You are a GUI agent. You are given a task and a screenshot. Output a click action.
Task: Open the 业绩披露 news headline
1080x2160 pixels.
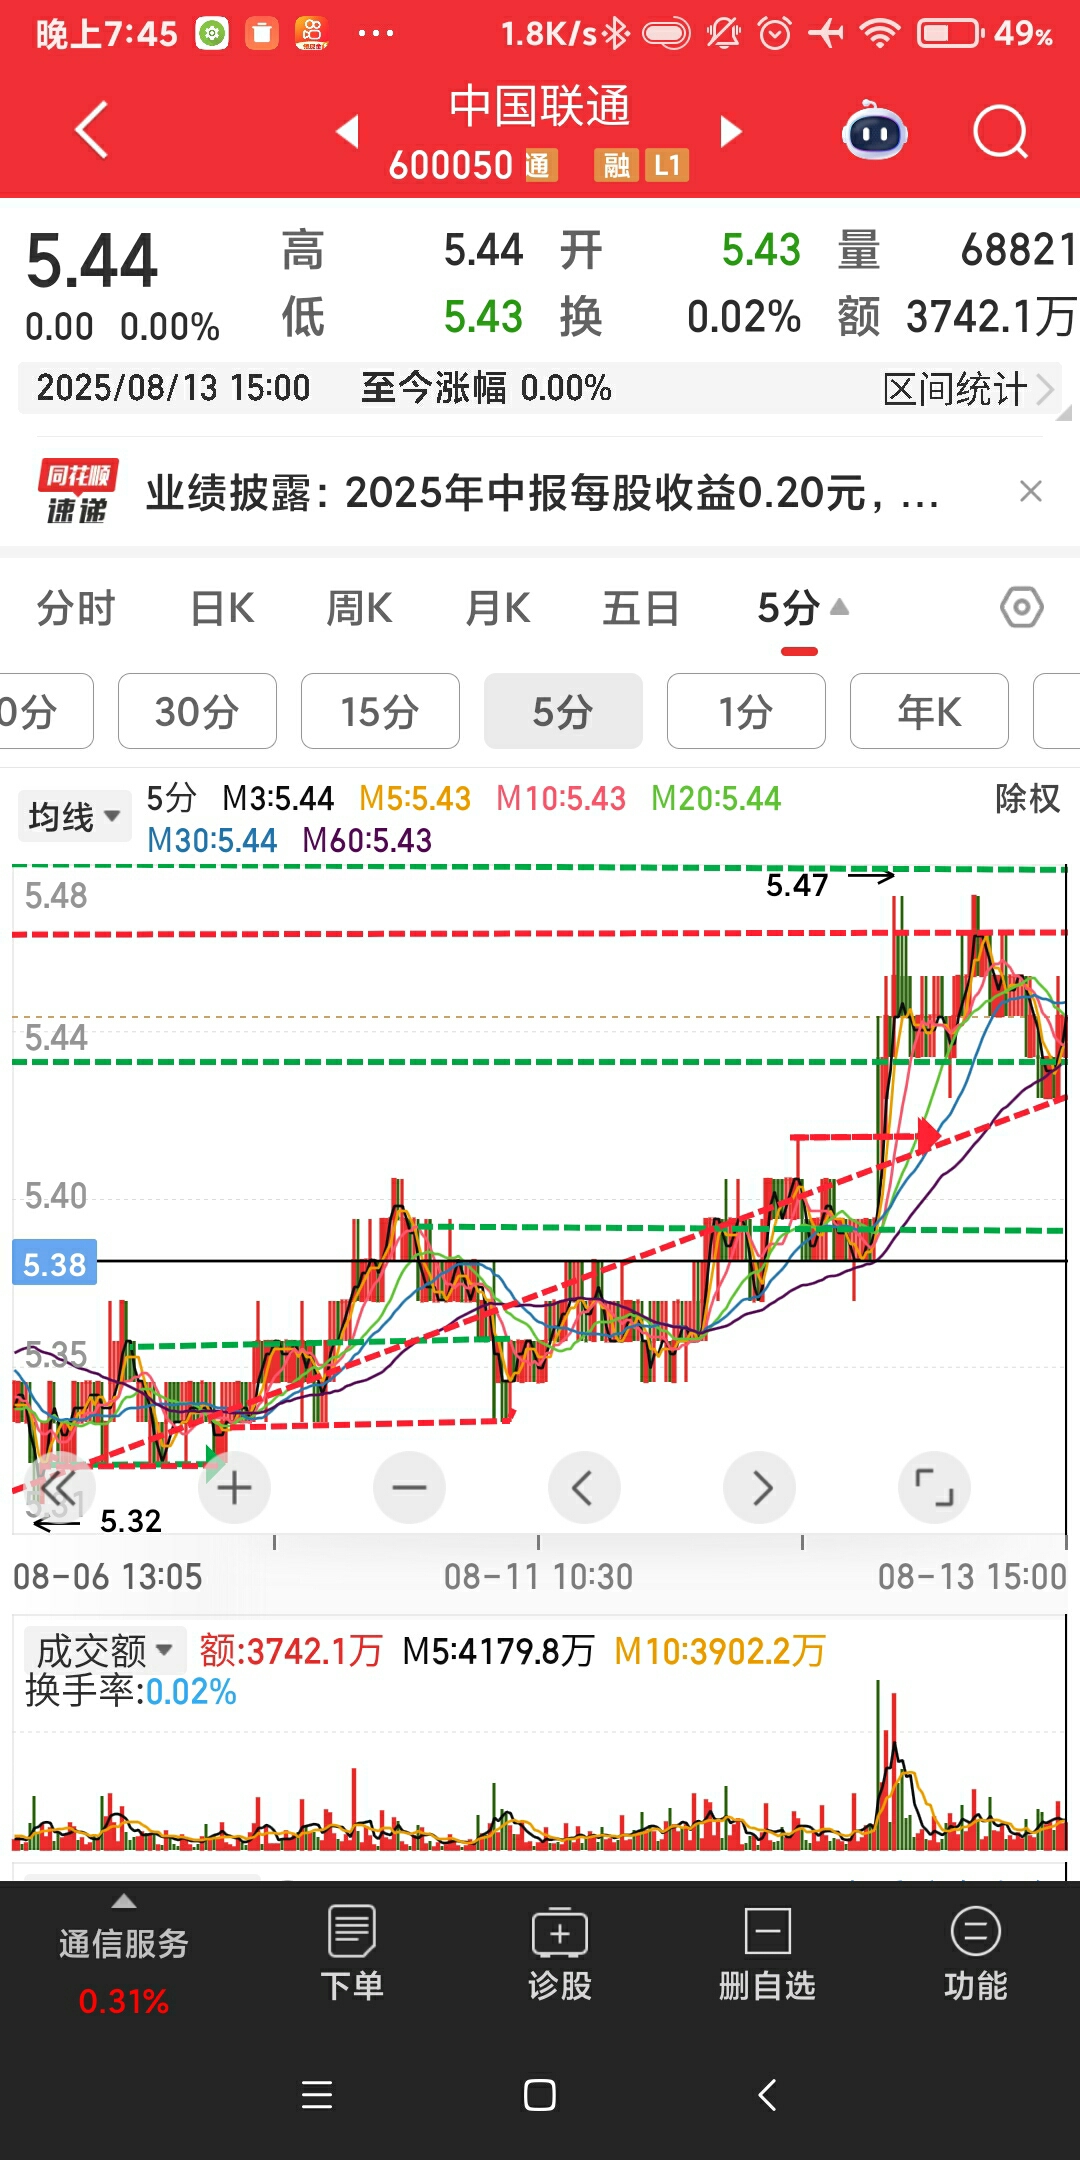[542, 492]
